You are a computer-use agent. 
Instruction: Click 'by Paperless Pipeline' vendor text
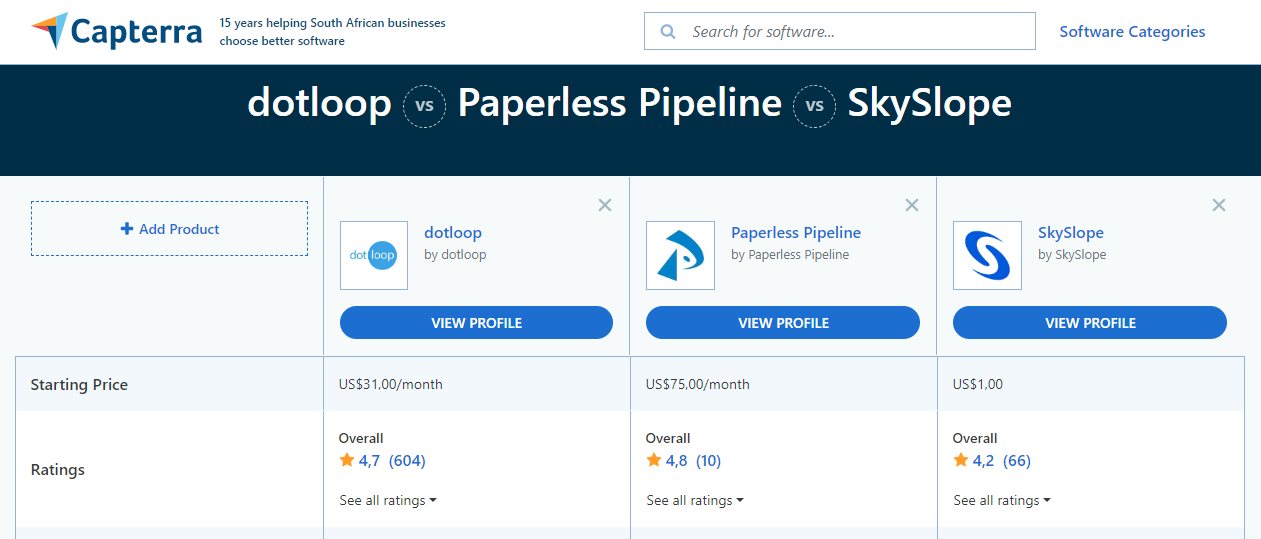(790, 254)
